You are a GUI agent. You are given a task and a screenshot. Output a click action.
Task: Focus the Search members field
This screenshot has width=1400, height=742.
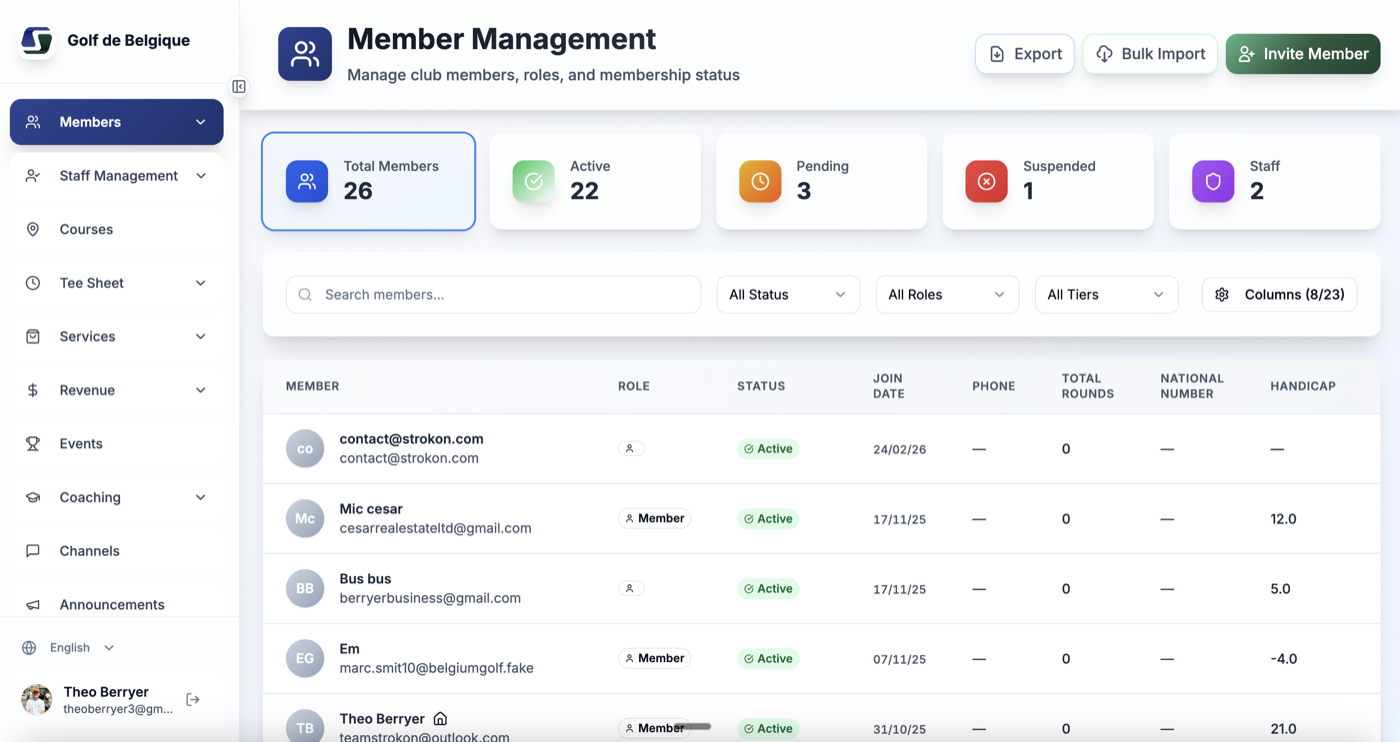[x=493, y=295]
